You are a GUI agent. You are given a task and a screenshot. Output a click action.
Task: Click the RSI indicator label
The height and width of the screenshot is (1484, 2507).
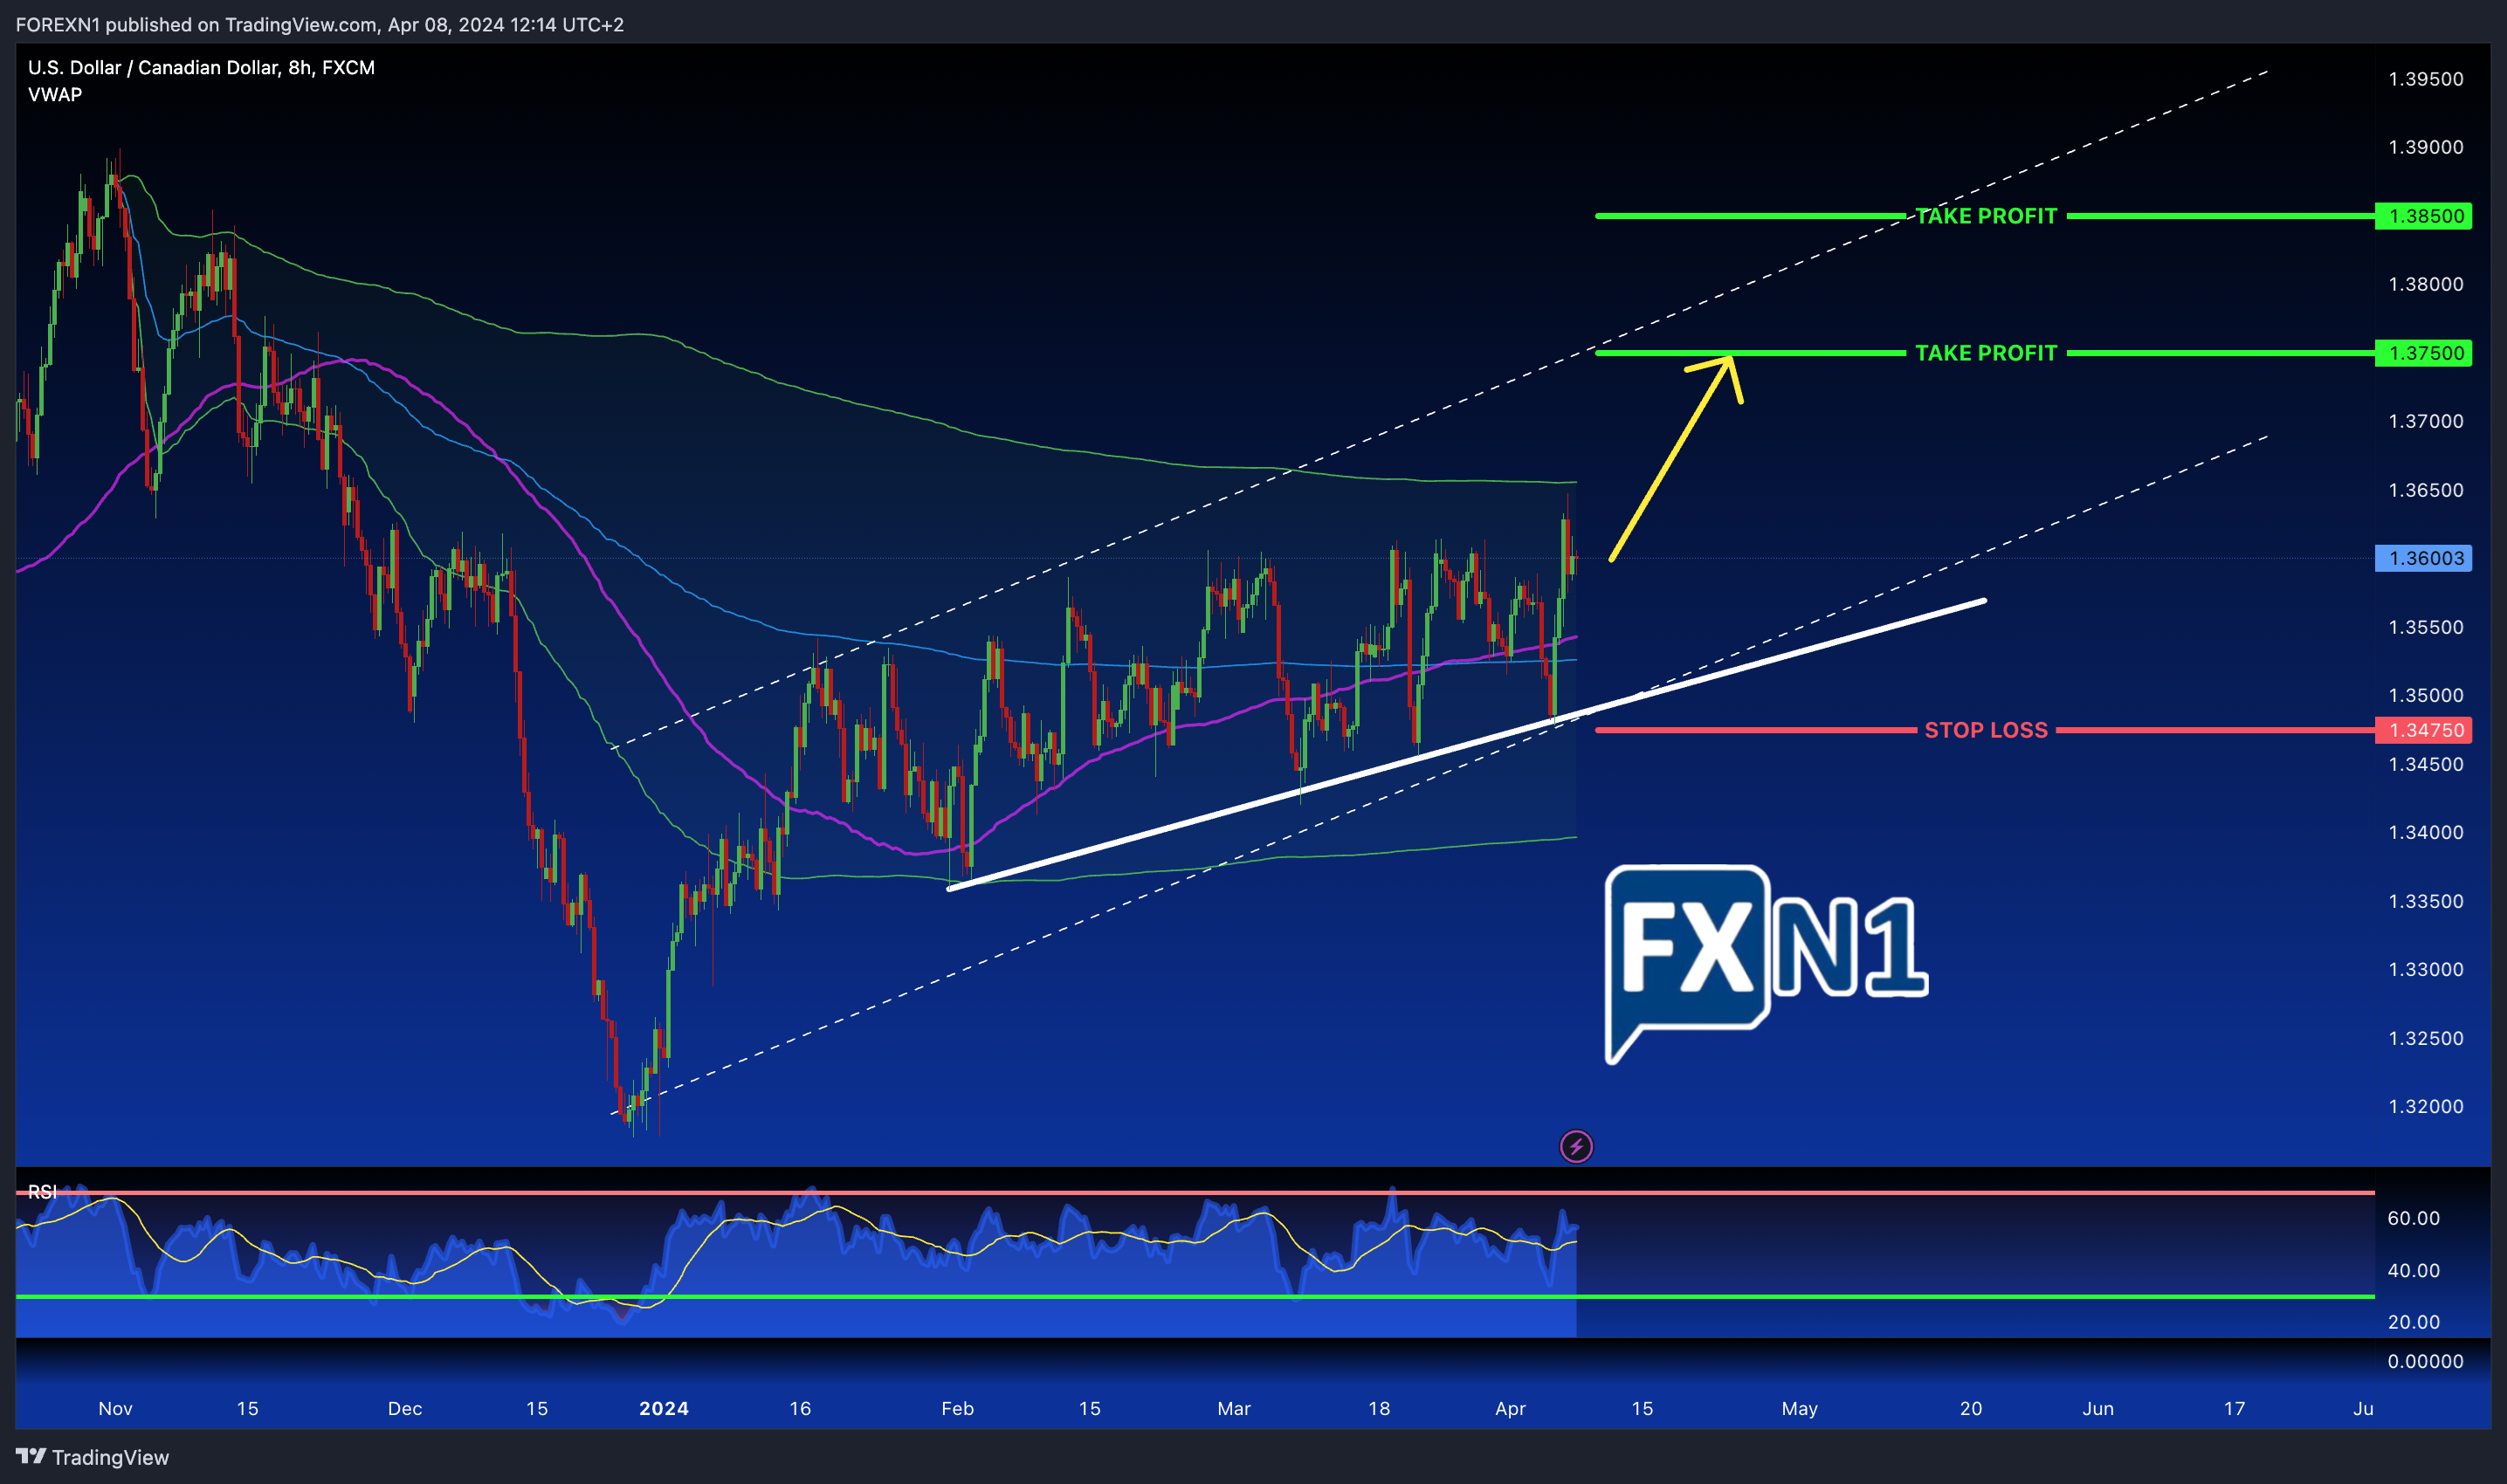click(42, 1192)
